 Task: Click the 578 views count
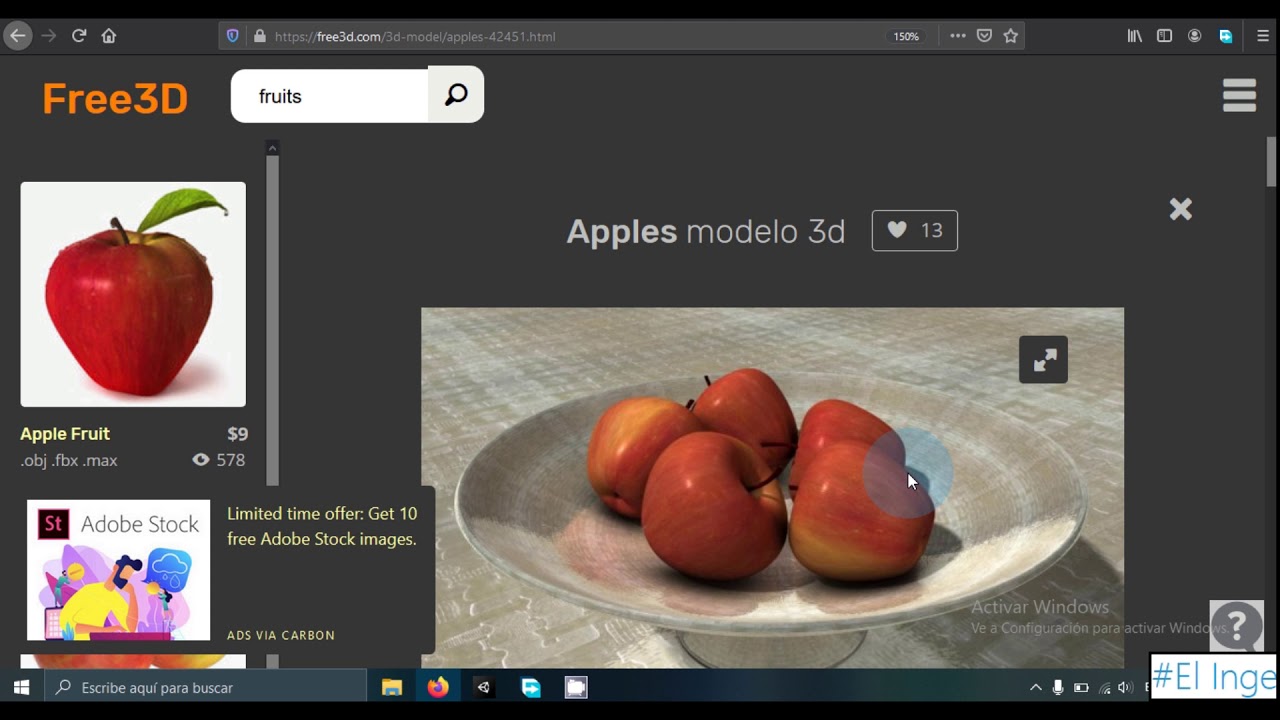coord(230,460)
